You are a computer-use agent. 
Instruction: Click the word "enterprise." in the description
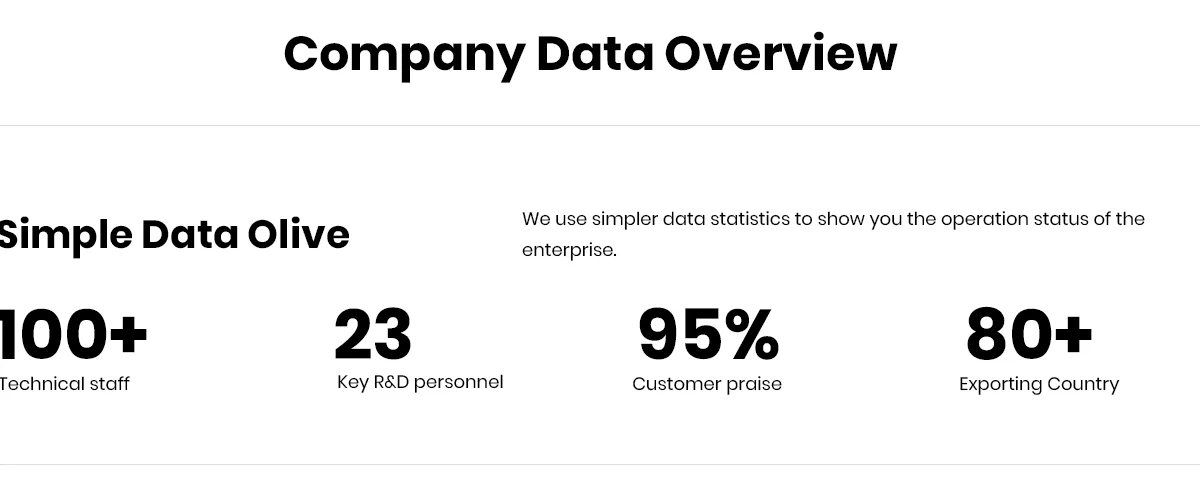coord(569,250)
